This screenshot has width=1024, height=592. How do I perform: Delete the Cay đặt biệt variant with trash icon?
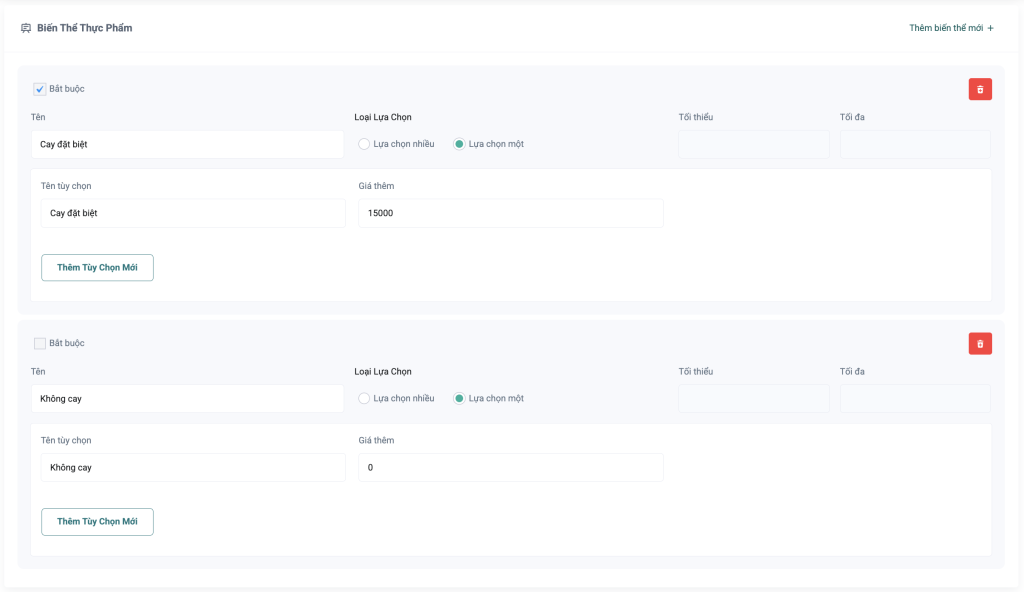[980, 89]
